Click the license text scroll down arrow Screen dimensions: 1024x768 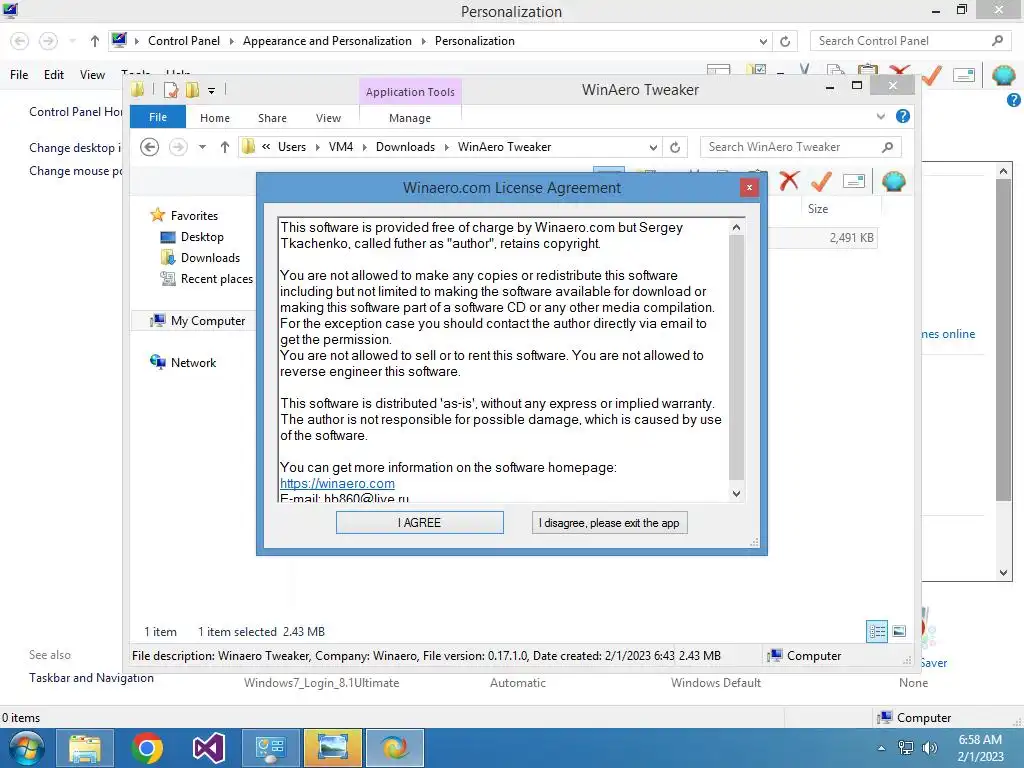tap(736, 494)
